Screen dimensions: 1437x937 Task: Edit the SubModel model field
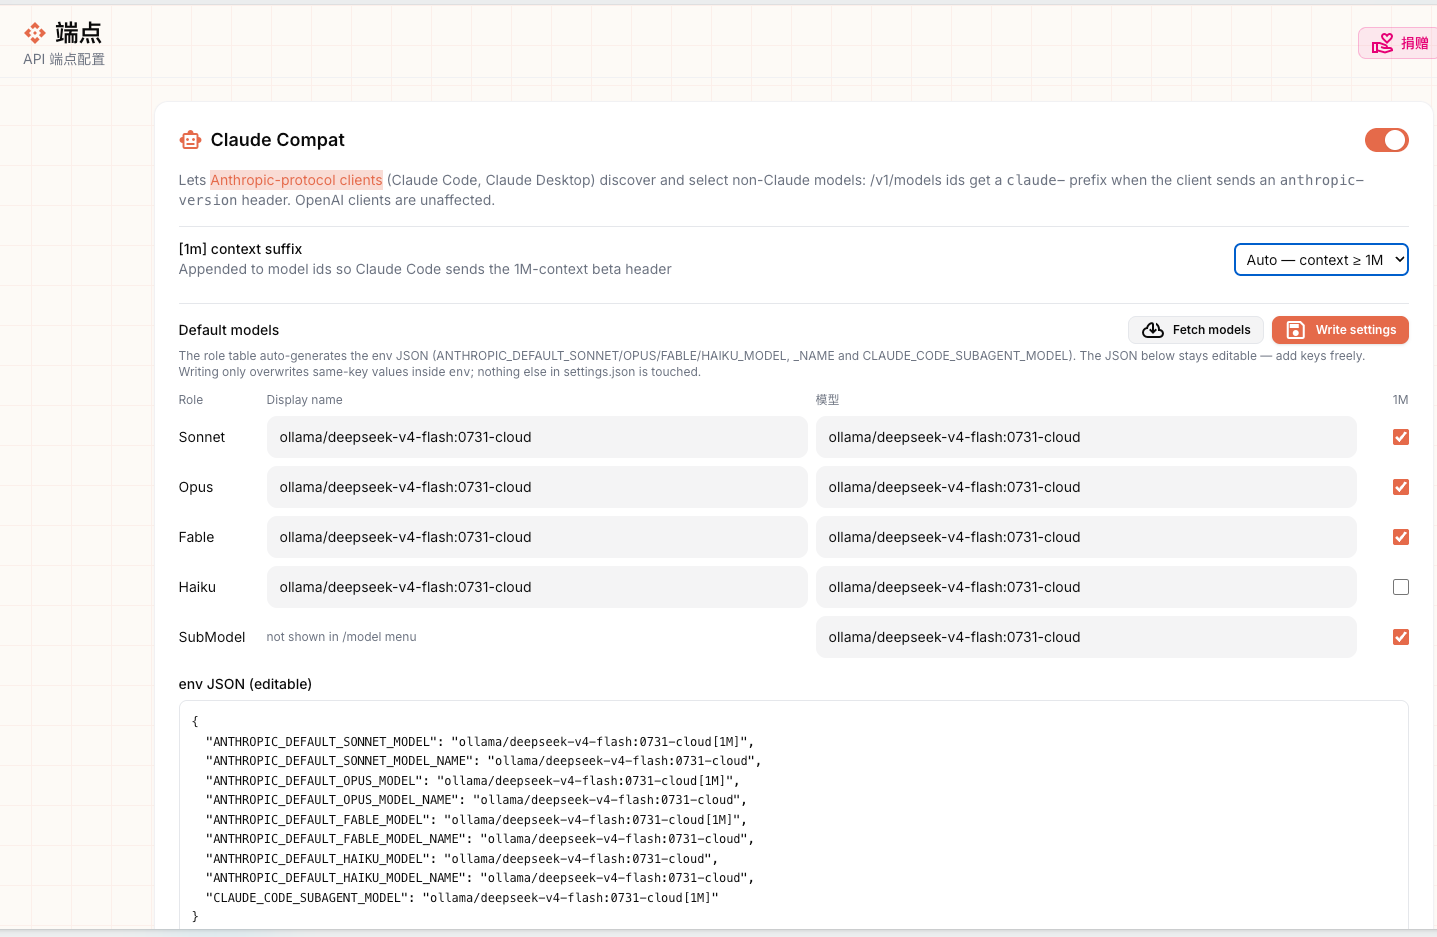click(x=1086, y=637)
